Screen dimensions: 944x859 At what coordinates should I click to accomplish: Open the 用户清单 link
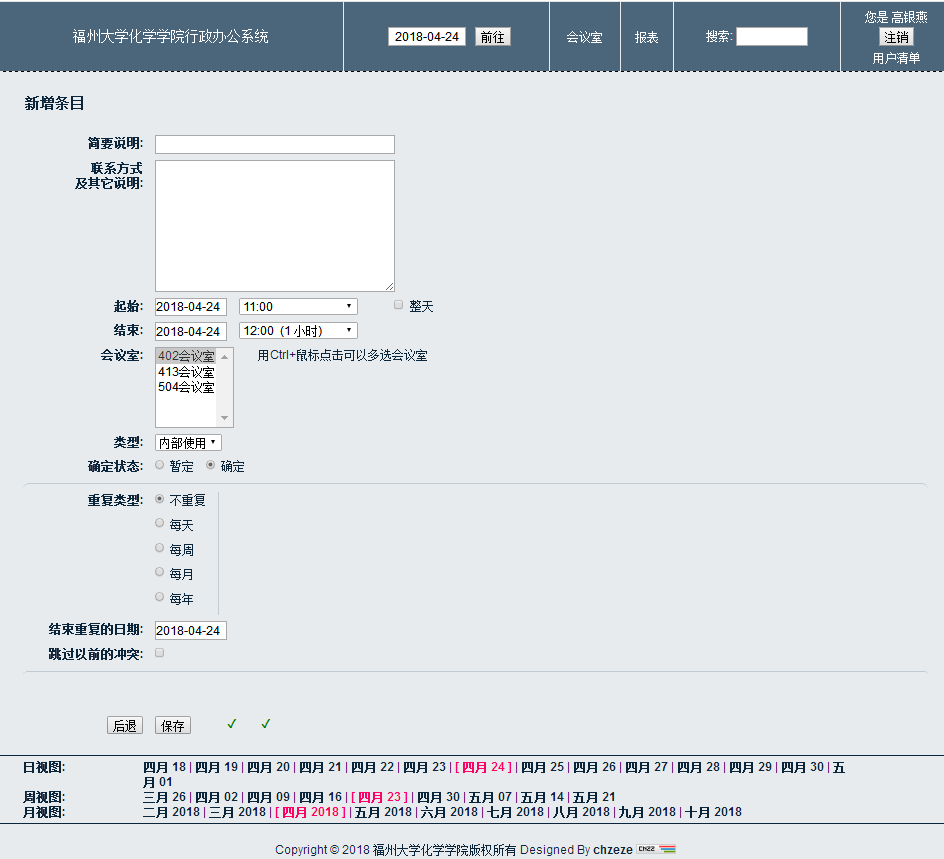tap(896, 58)
